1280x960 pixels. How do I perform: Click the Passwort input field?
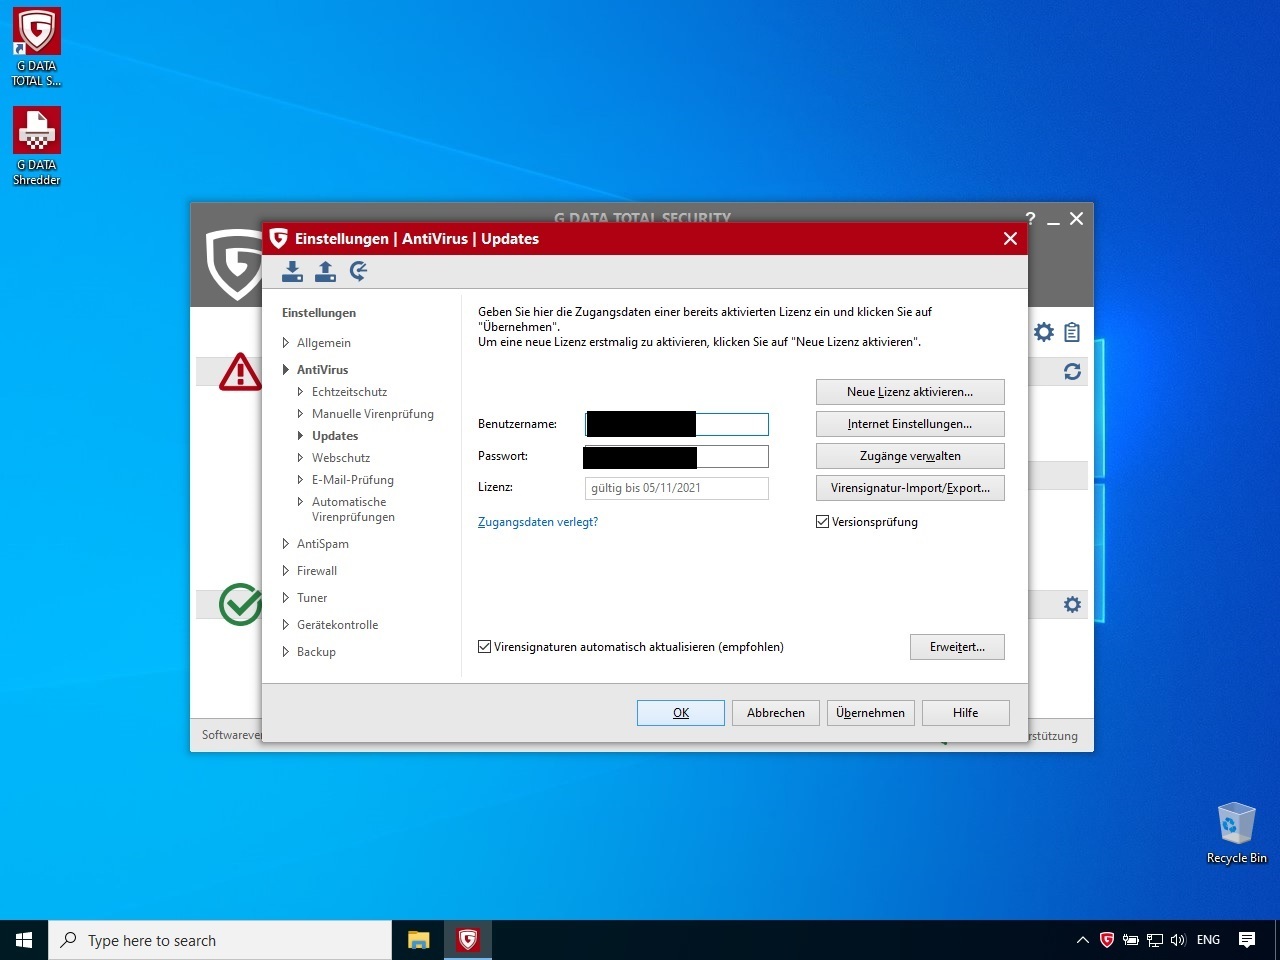[677, 456]
